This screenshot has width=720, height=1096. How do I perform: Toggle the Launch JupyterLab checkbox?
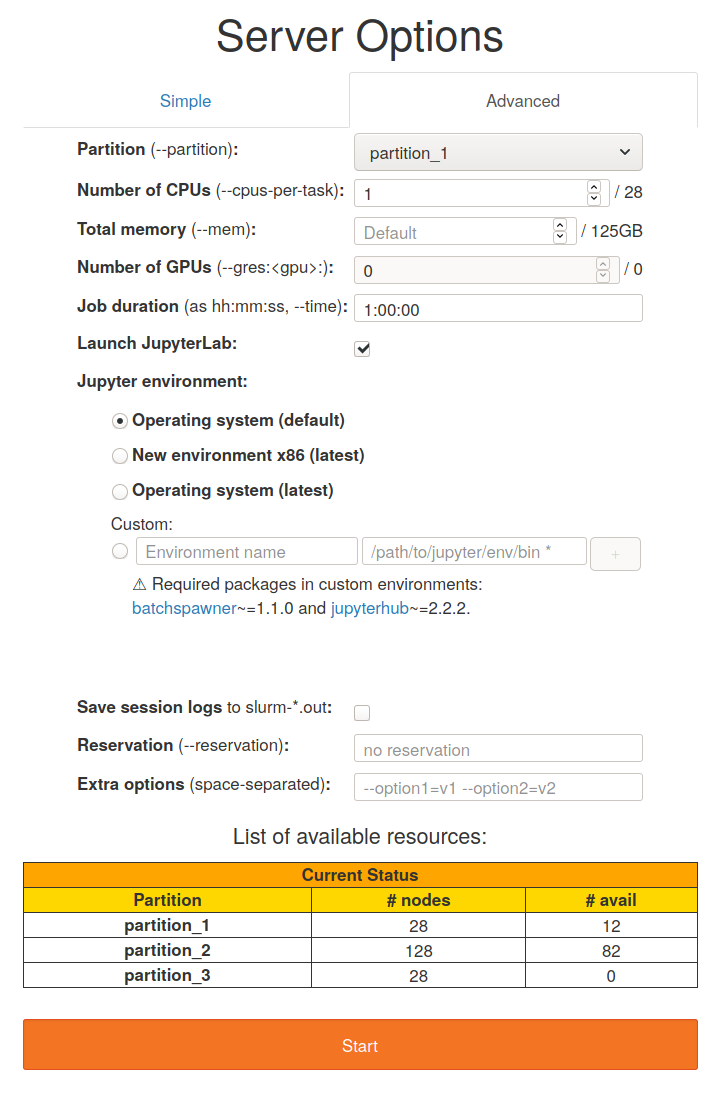[x=361, y=348]
